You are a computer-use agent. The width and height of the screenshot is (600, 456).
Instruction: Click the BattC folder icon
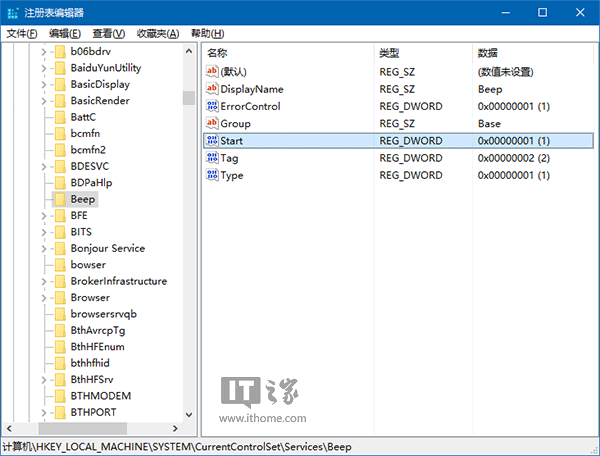[x=60, y=117]
